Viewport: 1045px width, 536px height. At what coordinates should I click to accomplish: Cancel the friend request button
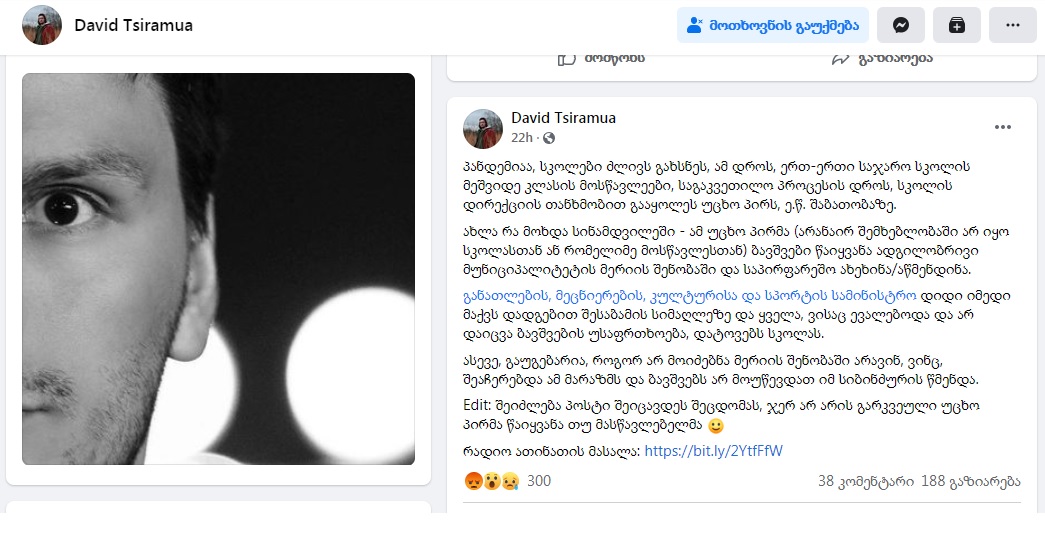pos(773,25)
